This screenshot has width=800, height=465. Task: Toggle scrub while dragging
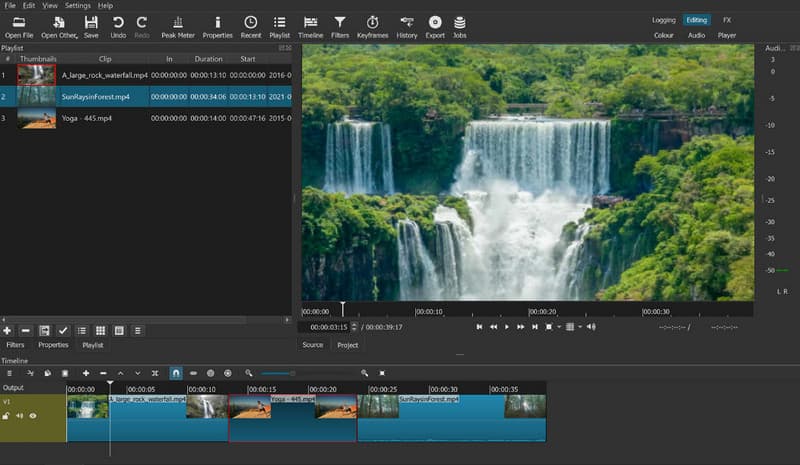193,373
